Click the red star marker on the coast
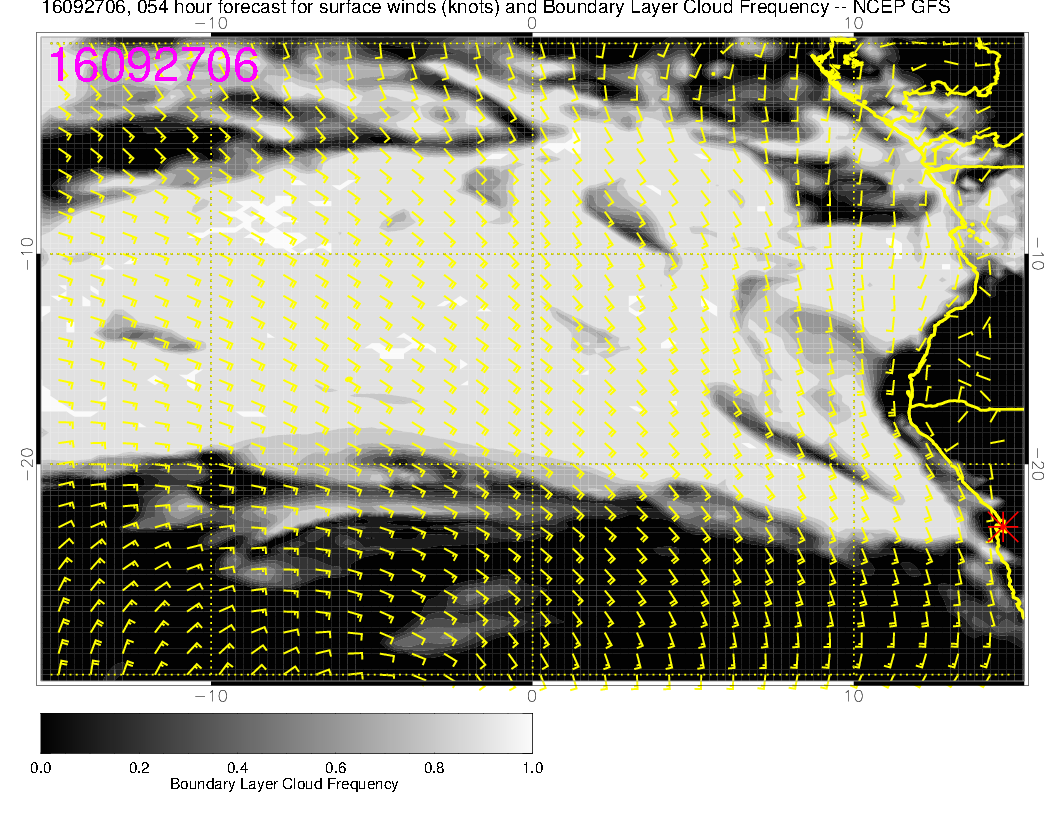The image size is (1056, 816). click(1003, 526)
